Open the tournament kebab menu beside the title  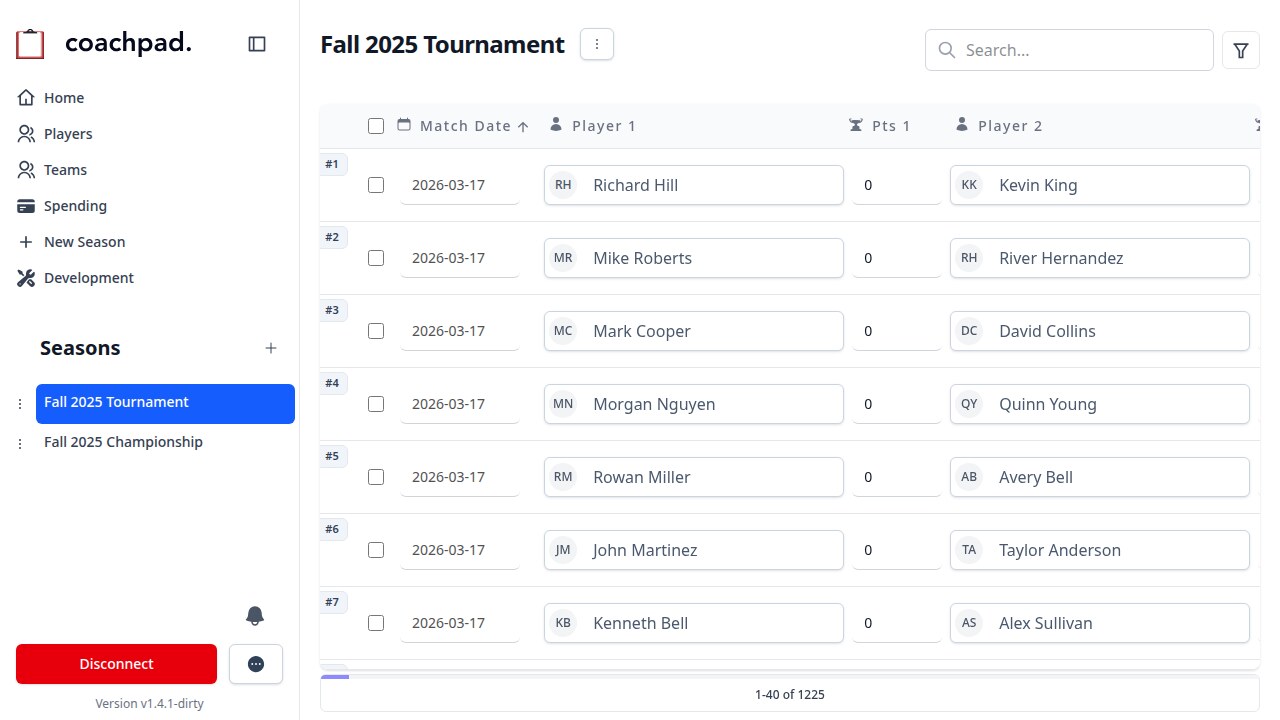[597, 44]
